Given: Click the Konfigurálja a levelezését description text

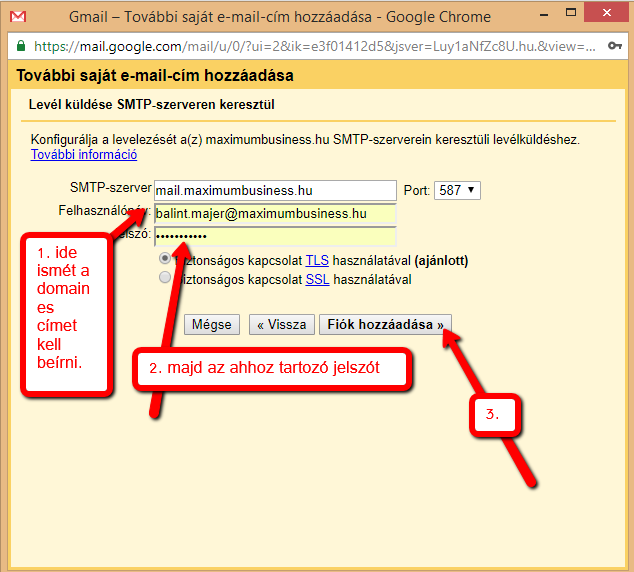Looking at the screenshot, I should coord(305,140).
